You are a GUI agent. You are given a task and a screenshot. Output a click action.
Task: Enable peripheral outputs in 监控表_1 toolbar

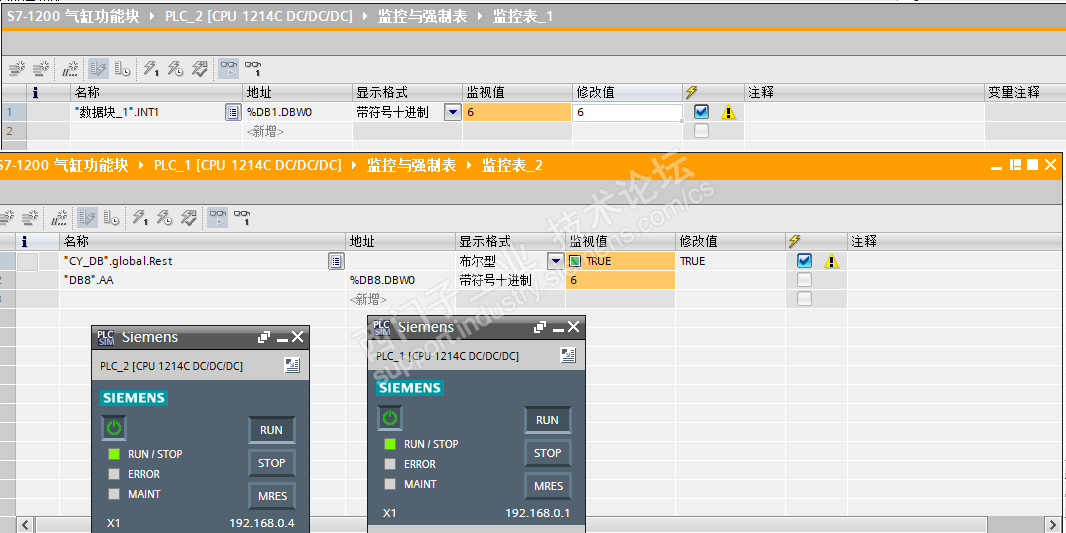(x=199, y=69)
